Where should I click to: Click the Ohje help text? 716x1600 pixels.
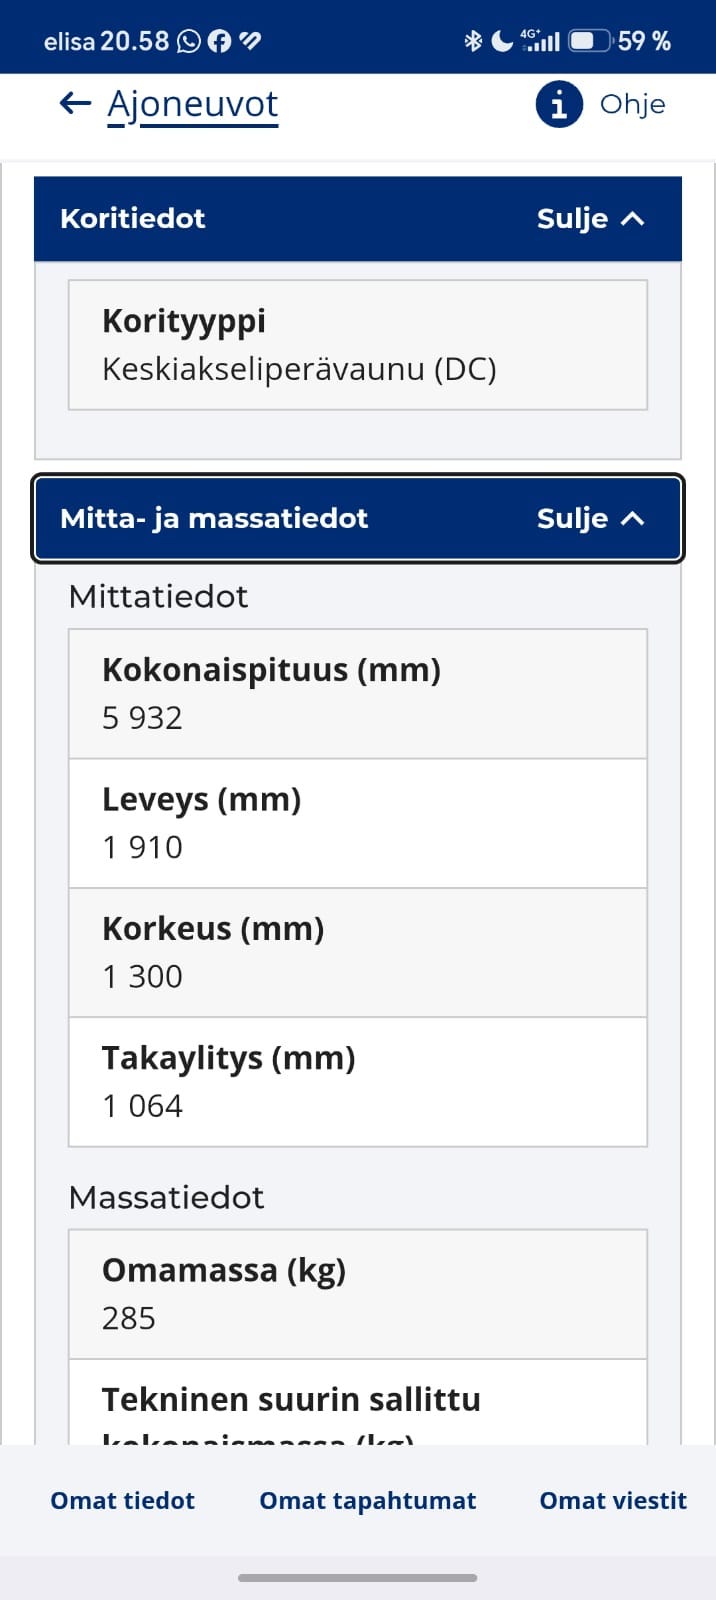[x=633, y=104]
